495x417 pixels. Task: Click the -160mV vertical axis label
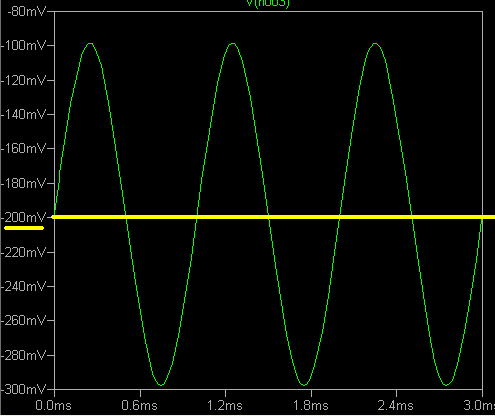tap(23, 148)
